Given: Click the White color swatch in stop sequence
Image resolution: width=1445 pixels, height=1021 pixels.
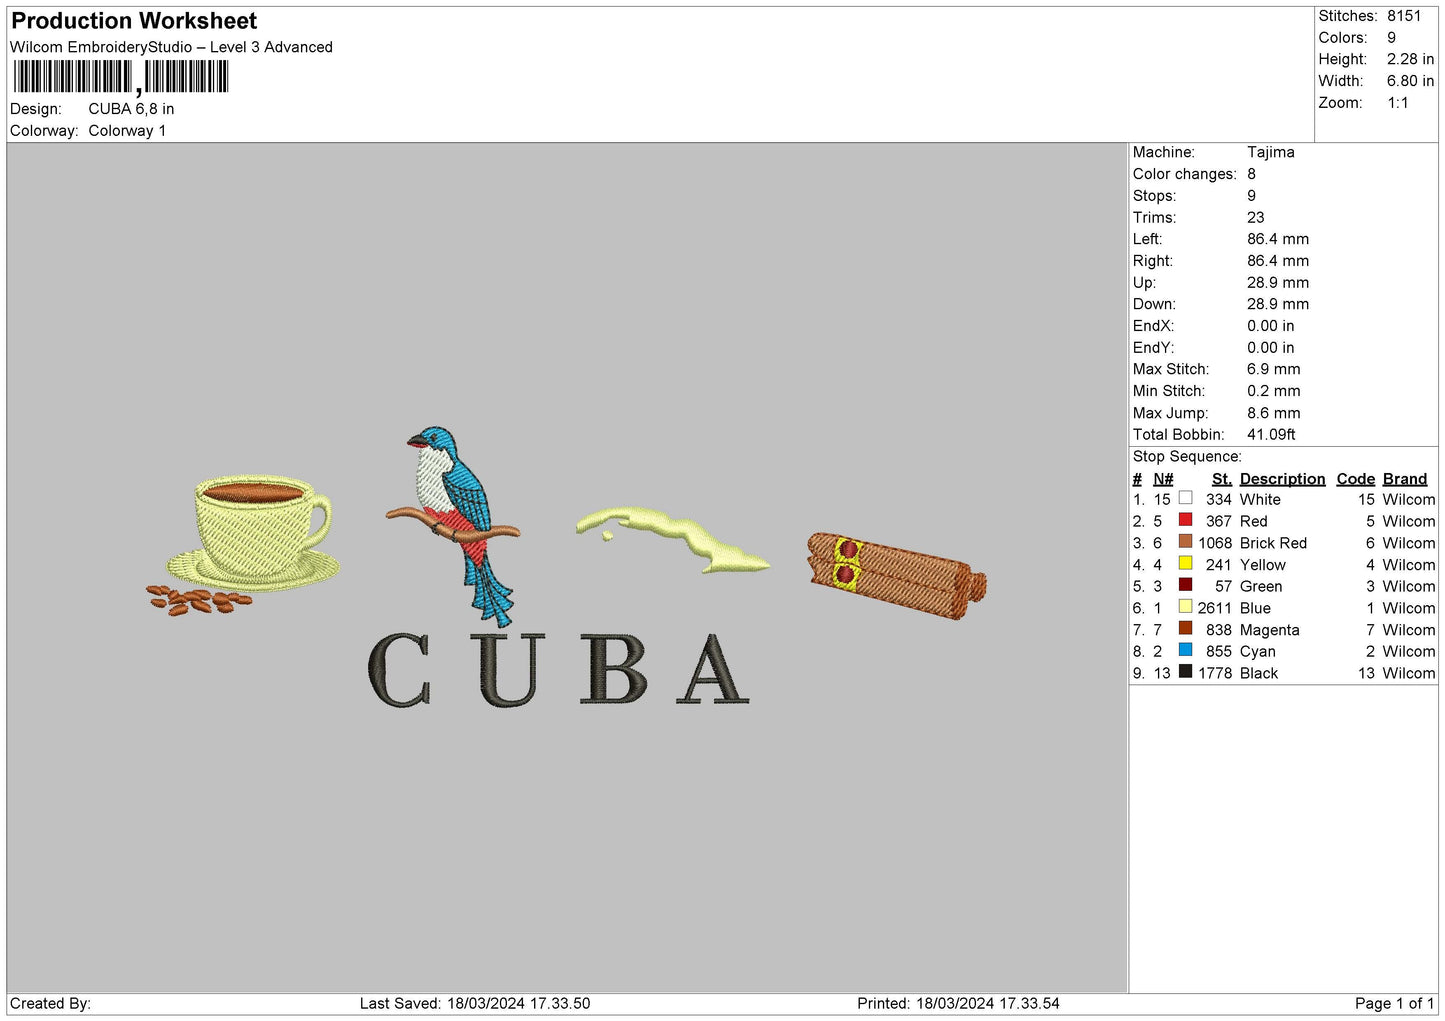Looking at the screenshot, I should [1185, 498].
